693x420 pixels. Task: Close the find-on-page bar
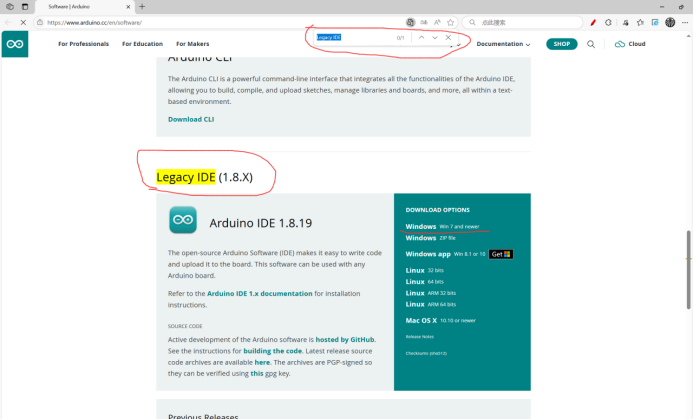[x=448, y=38]
